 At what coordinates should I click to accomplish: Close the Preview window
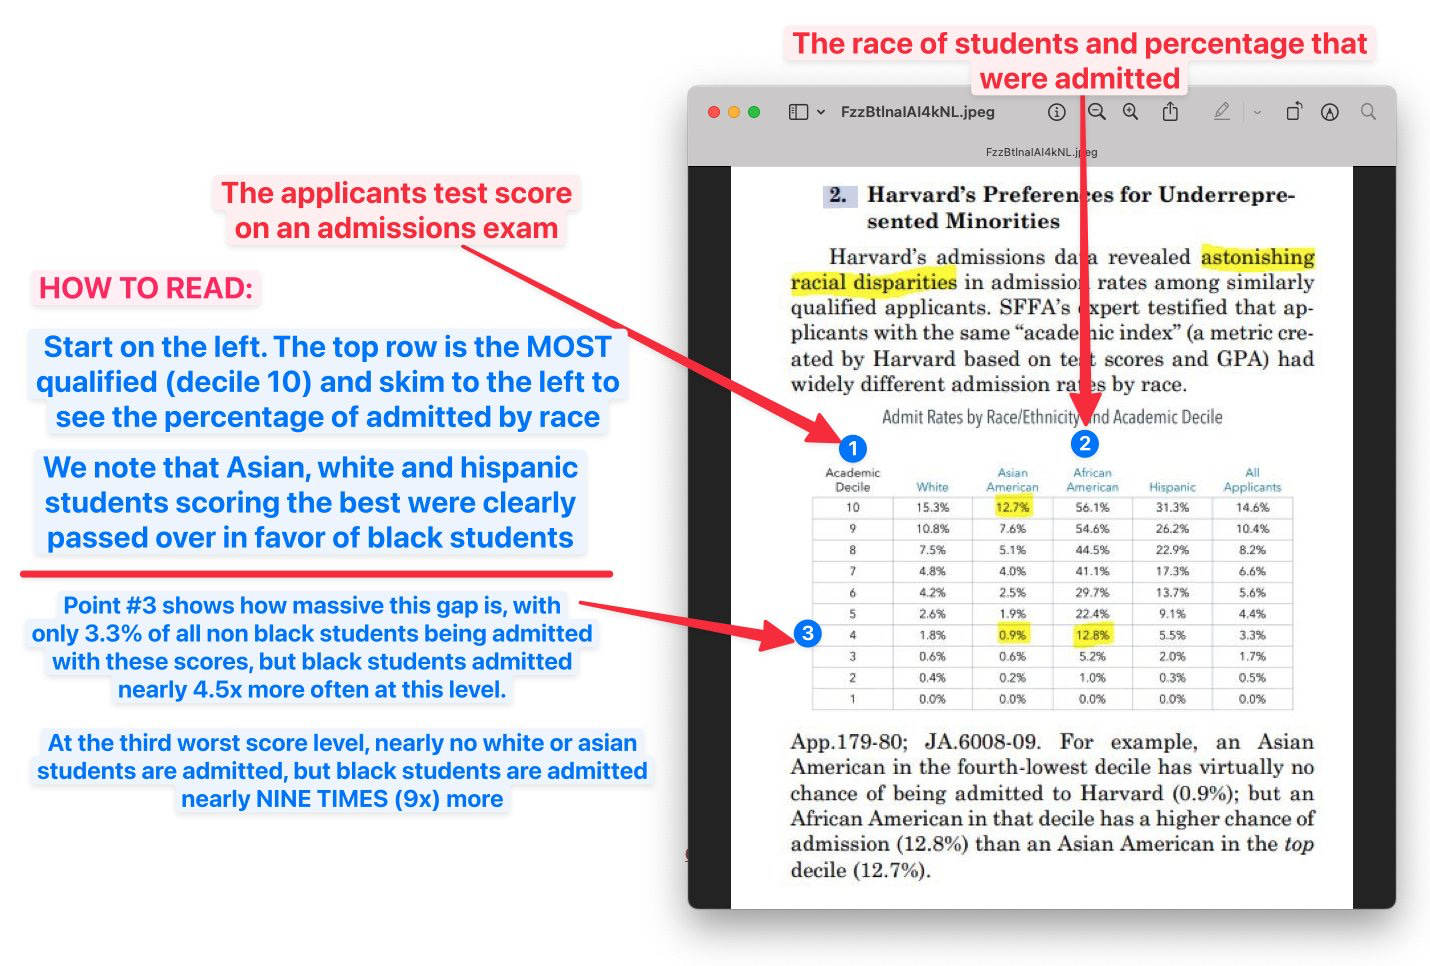714,112
